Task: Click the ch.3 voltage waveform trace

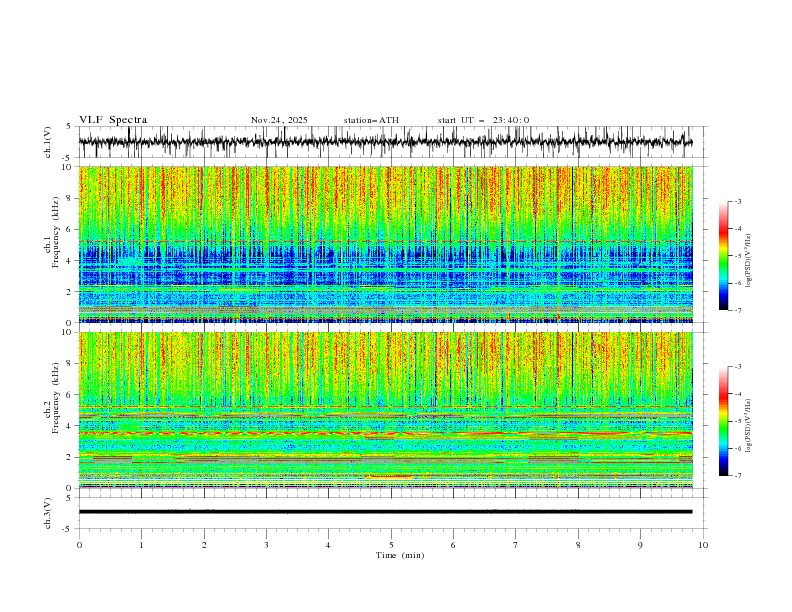Action: [385, 512]
